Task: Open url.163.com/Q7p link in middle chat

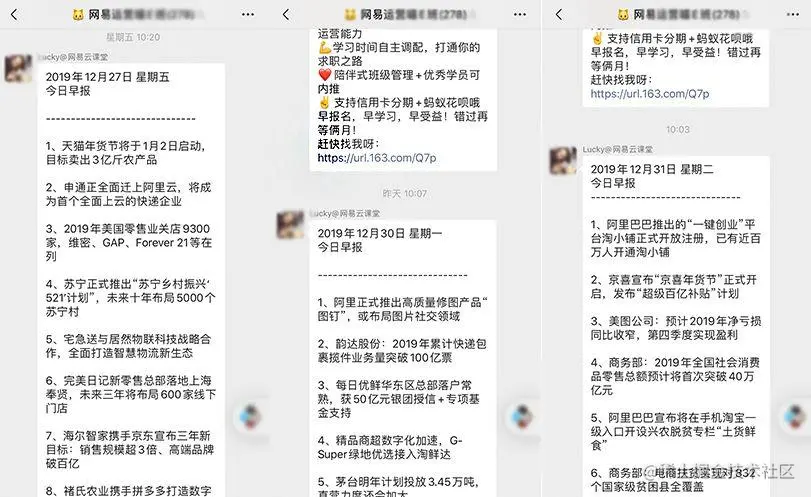Action: (x=377, y=158)
